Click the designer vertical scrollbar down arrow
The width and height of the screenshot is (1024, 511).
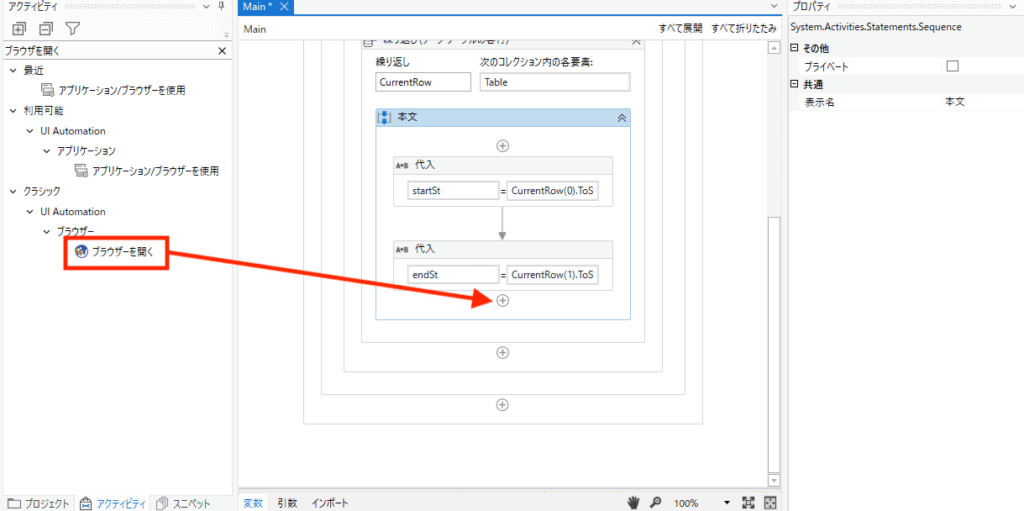point(775,480)
